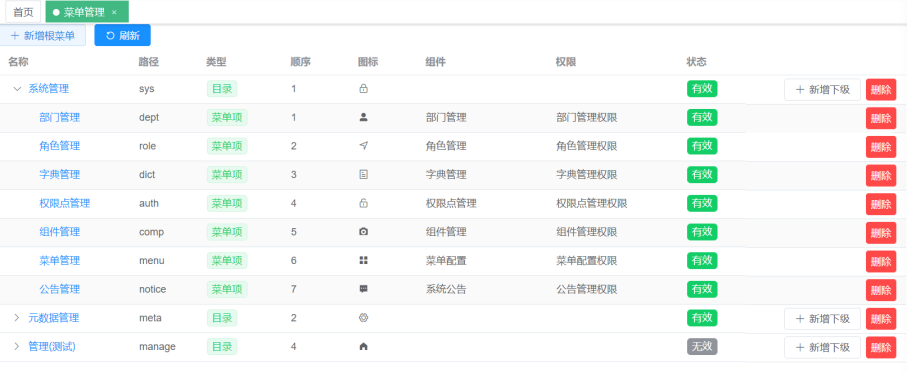The image size is (908, 374).
Task: Click the 无效 status tag
Action: tap(702, 347)
